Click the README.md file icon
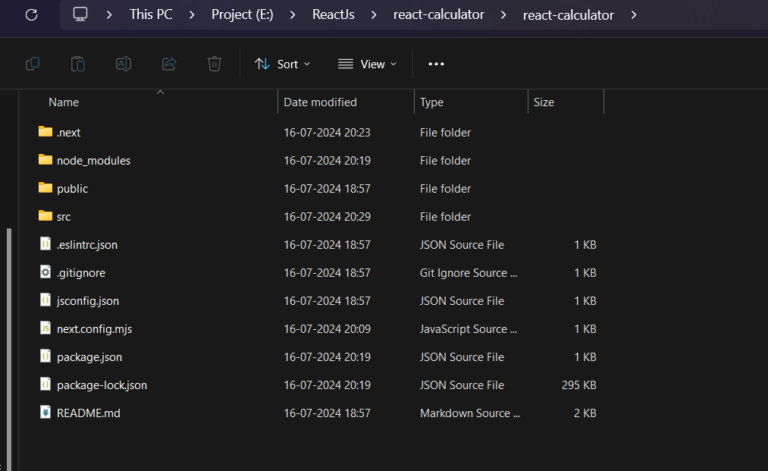Screen dimensions: 768x471 coord(46,412)
